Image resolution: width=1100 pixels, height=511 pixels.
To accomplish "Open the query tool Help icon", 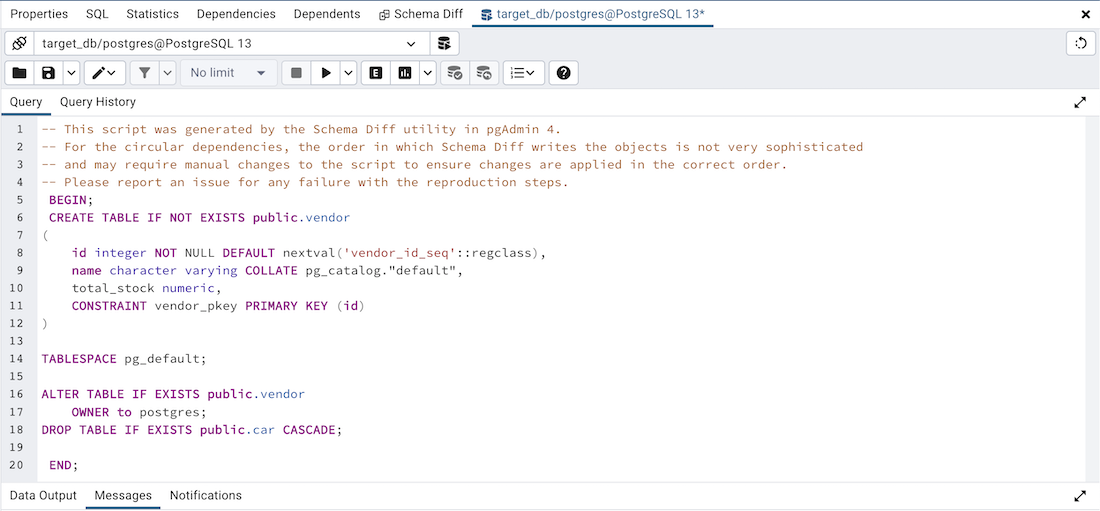I will click(x=564, y=73).
